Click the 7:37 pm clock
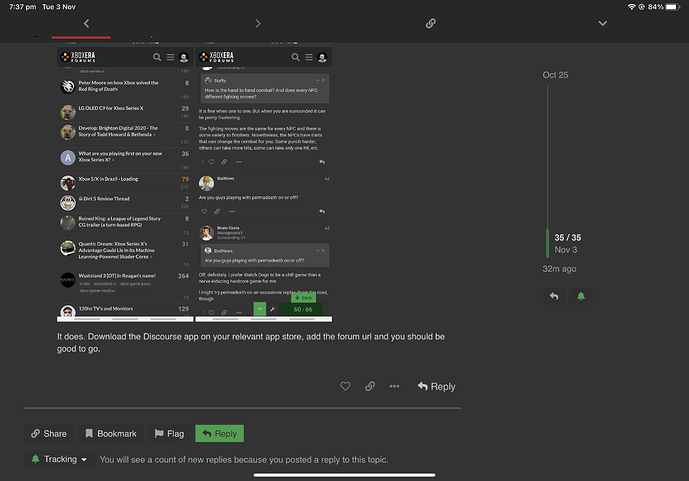The height and width of the screenshot is (481, 689). click(22, 7)
